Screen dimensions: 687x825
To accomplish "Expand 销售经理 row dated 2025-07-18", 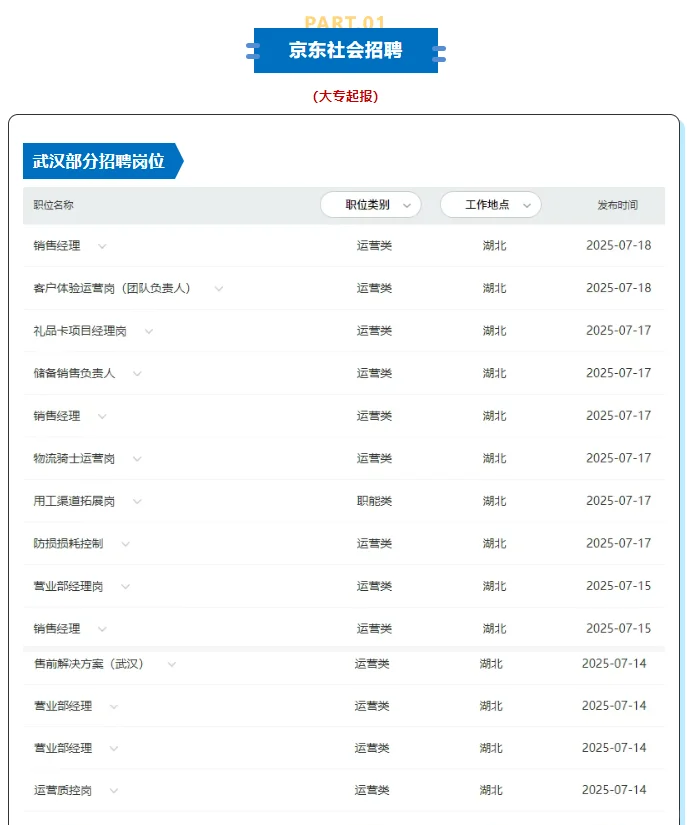I will point(102,246).
